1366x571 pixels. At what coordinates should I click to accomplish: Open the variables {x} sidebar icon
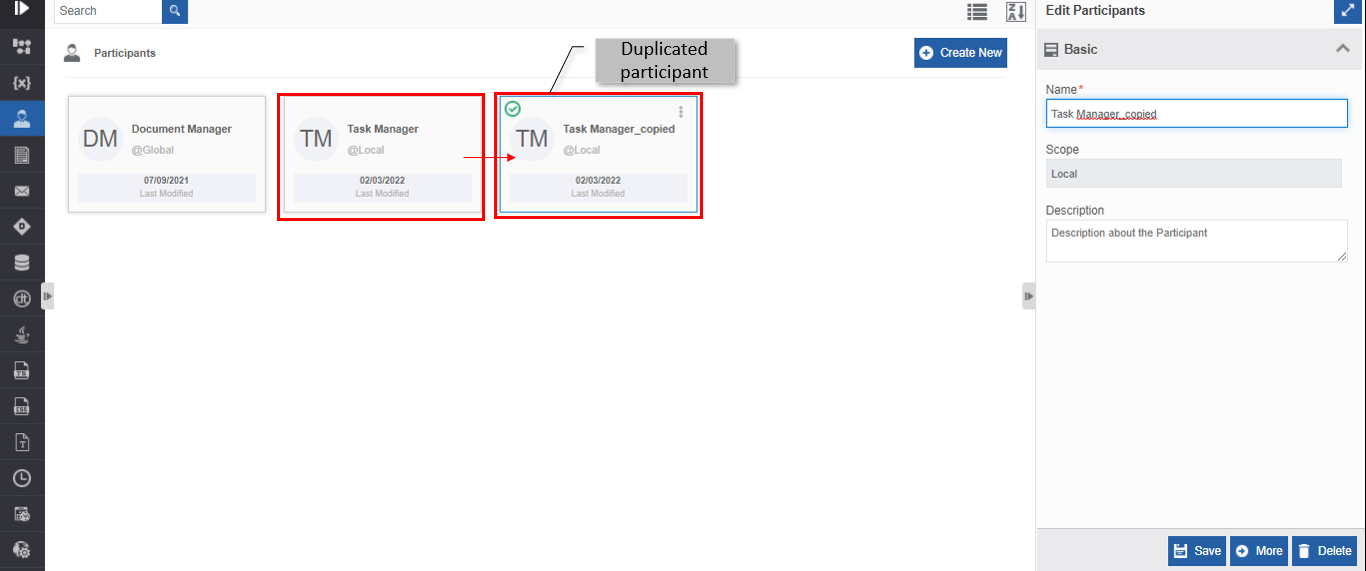point(22,83)
